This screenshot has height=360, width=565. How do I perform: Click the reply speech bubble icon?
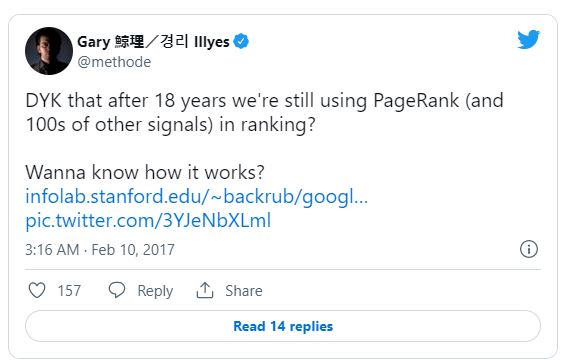[x=117, y=290]
